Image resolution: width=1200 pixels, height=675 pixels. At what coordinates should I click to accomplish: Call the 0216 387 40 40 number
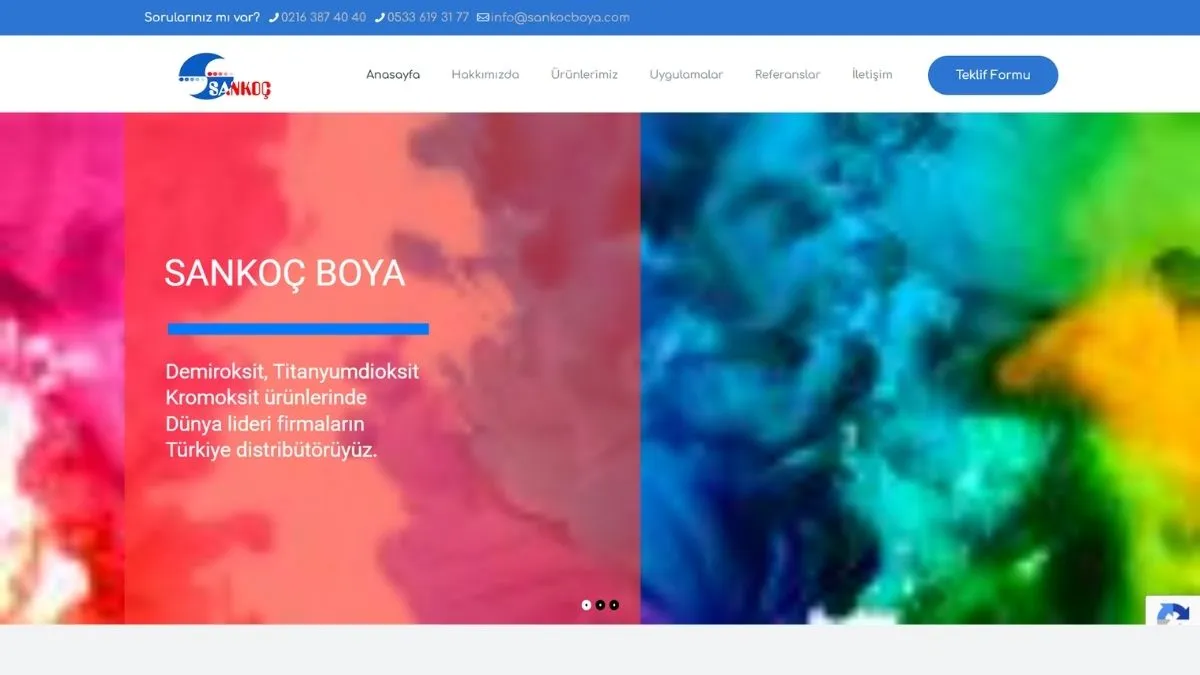pos(324,18)
